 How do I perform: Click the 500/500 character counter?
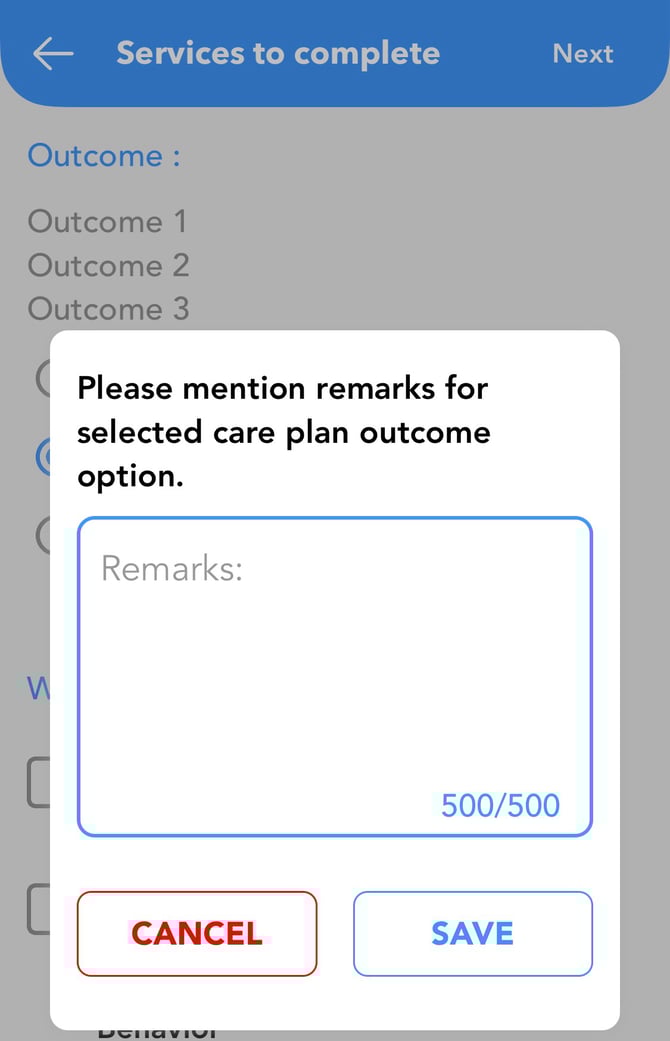[500, 806]
